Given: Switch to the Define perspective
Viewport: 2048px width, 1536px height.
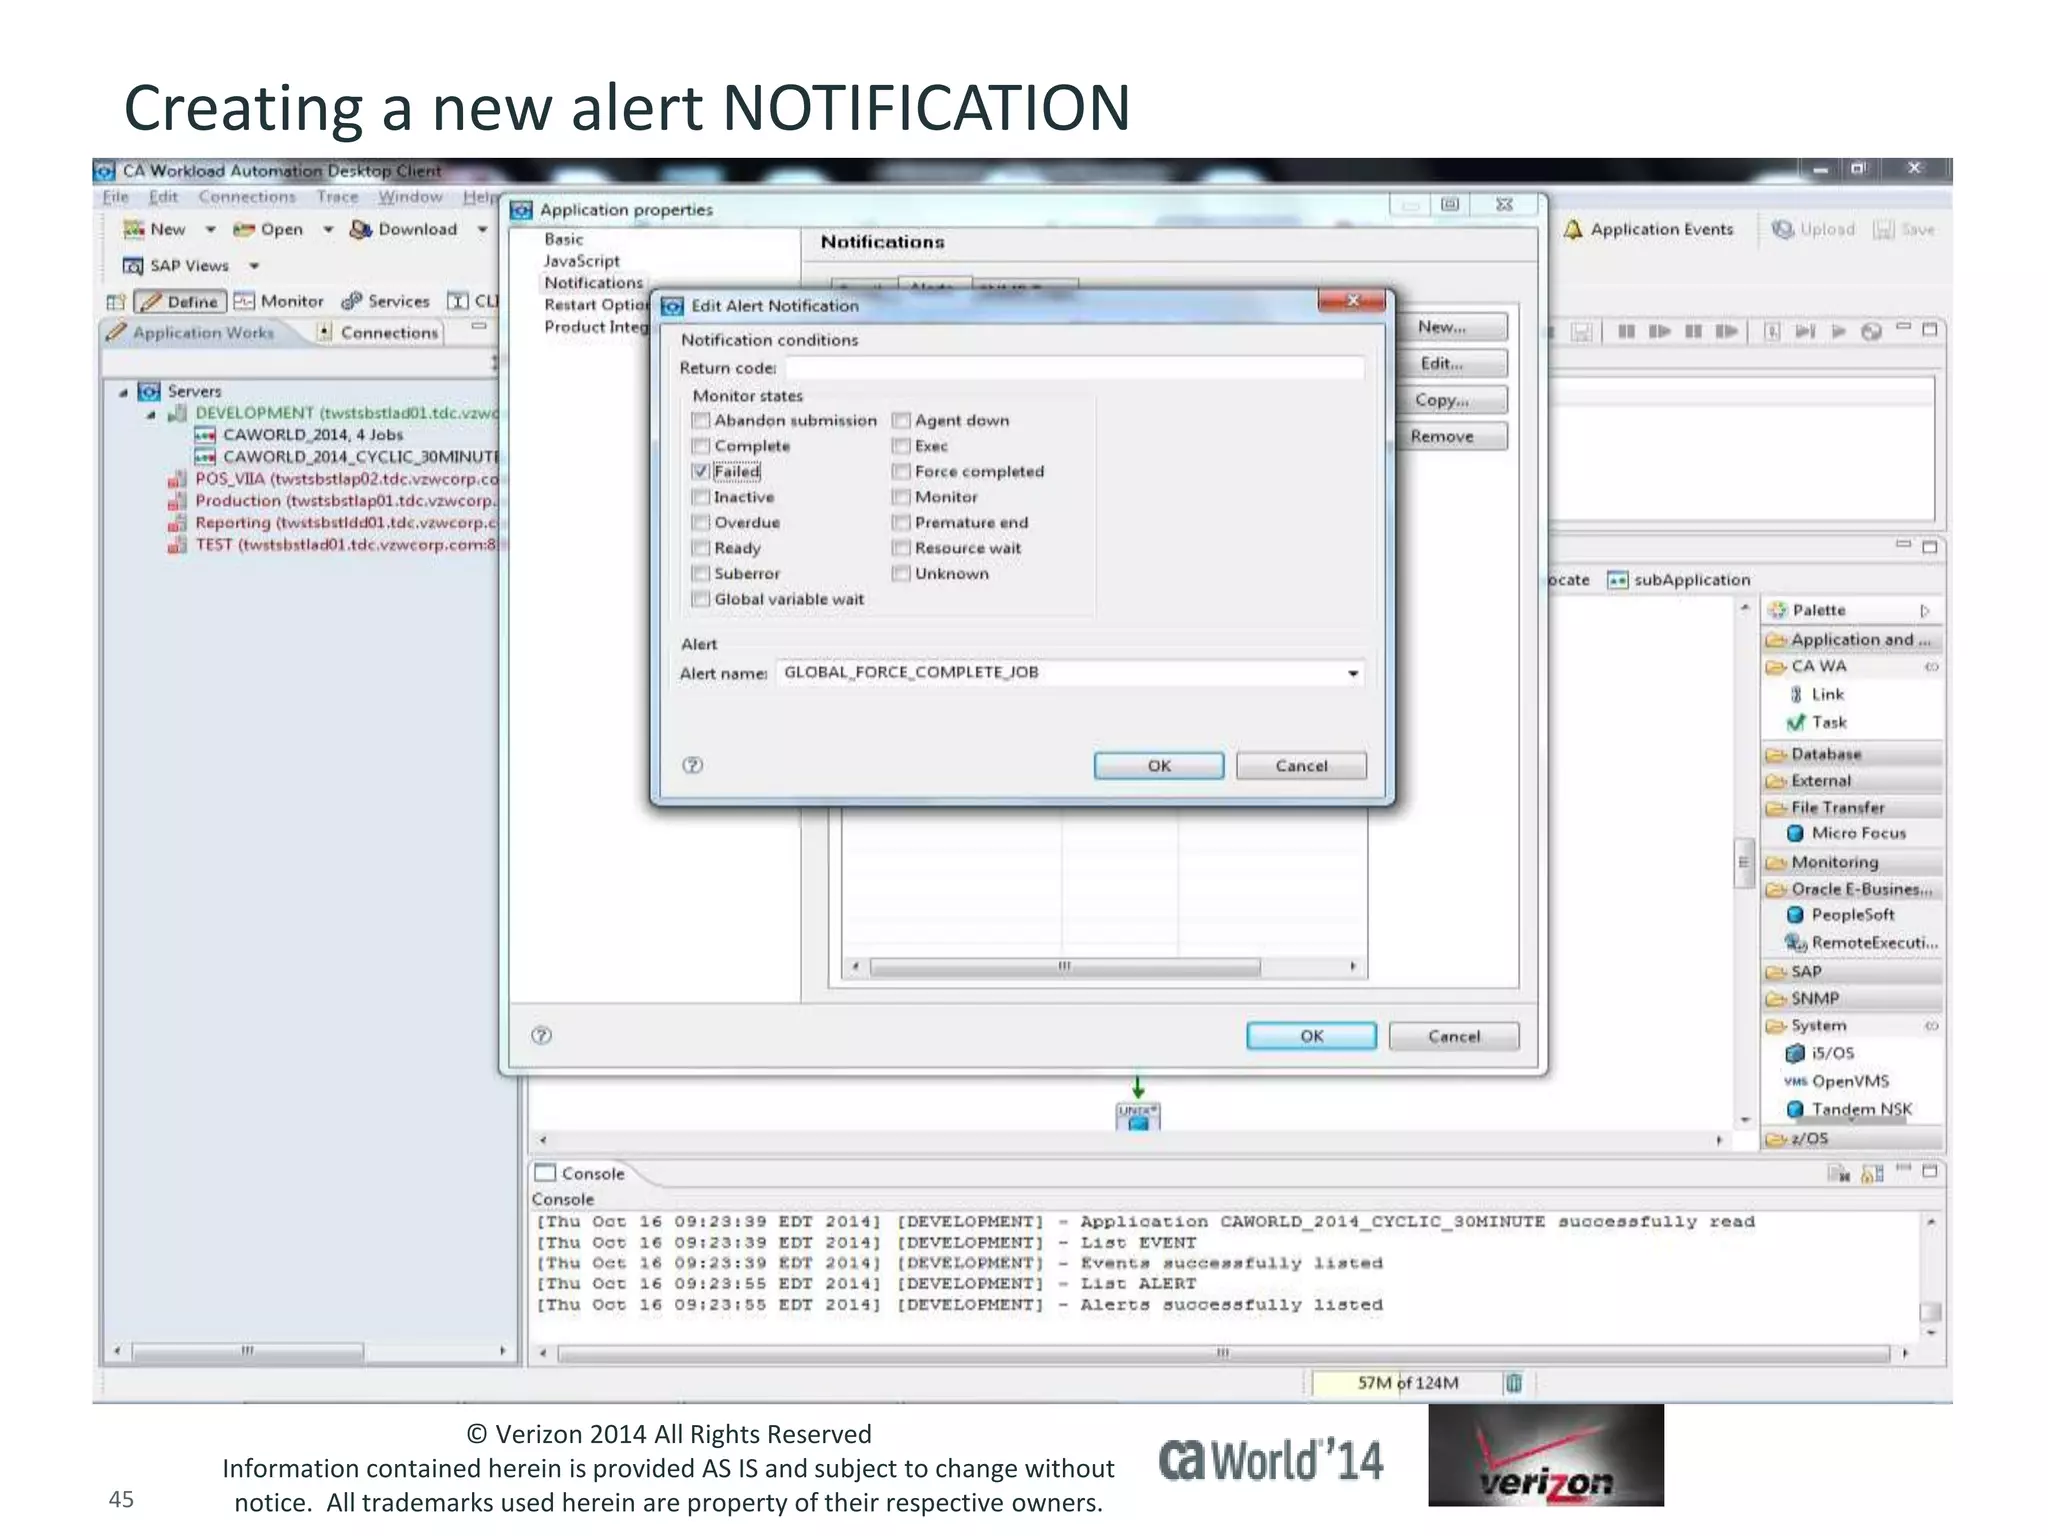Looking at the screenshot, I should [x=179, y=301].
